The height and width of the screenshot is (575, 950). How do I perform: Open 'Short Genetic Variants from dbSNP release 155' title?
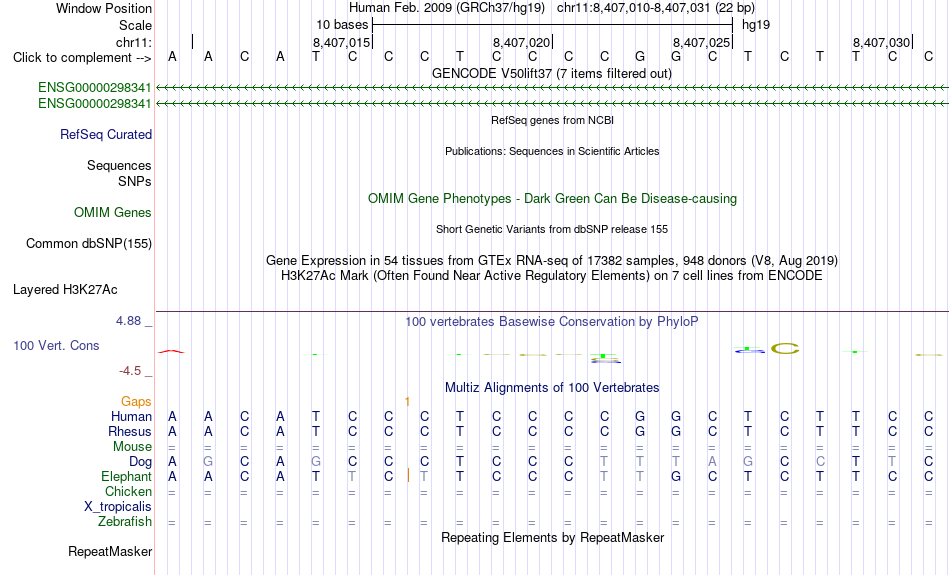(552, 229)
